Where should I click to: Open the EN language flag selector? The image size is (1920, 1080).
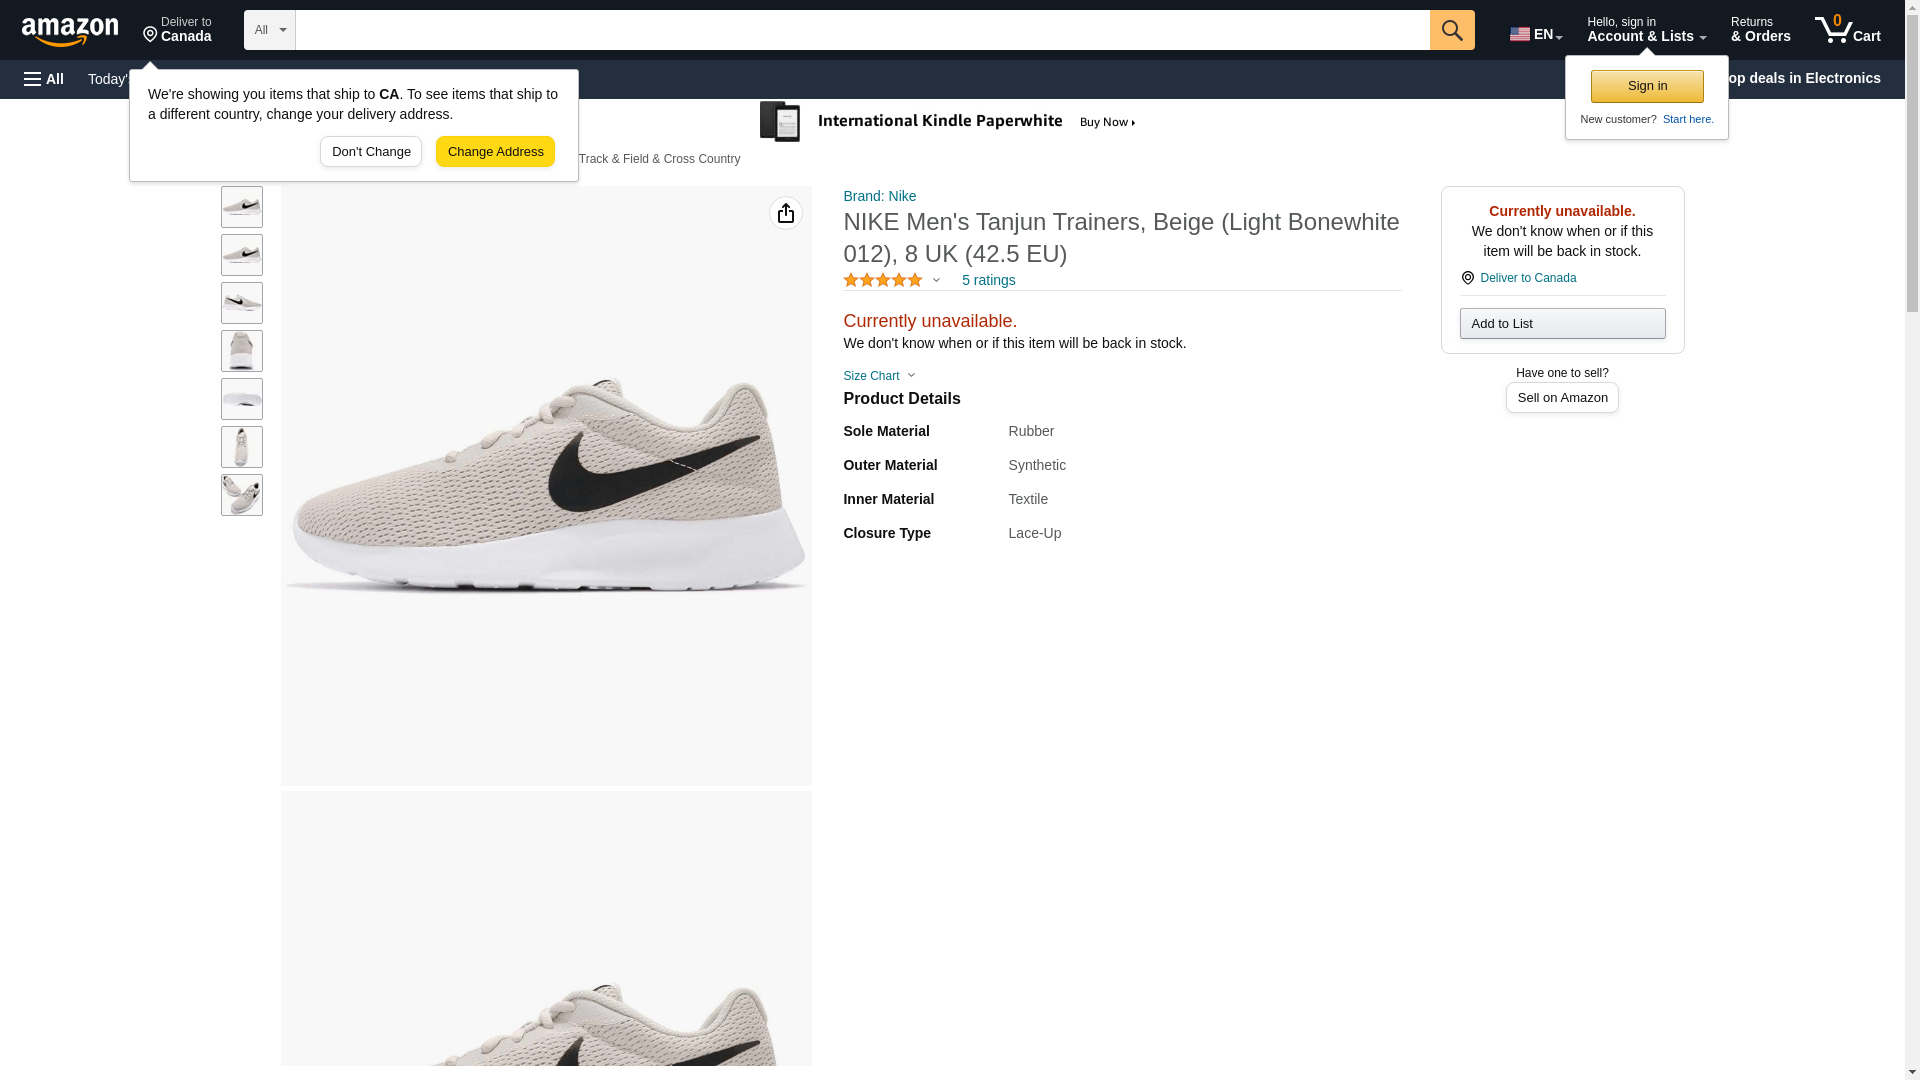pos(1536,33)
